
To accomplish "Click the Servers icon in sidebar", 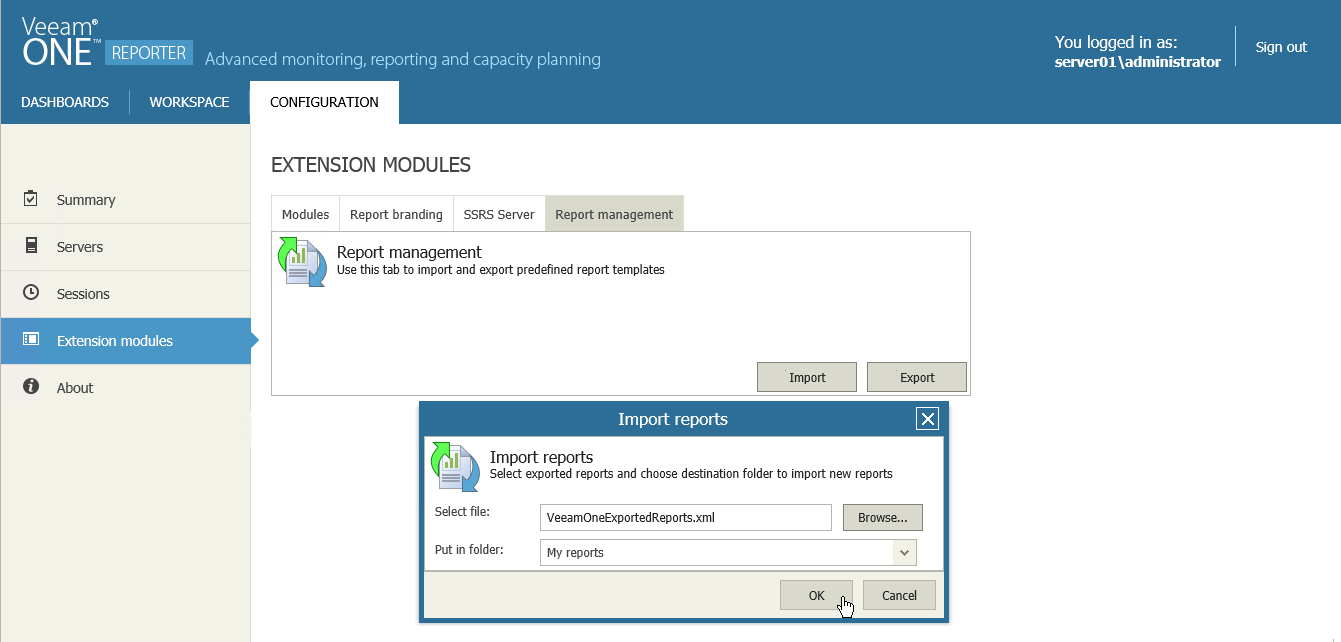I will 31,246.
